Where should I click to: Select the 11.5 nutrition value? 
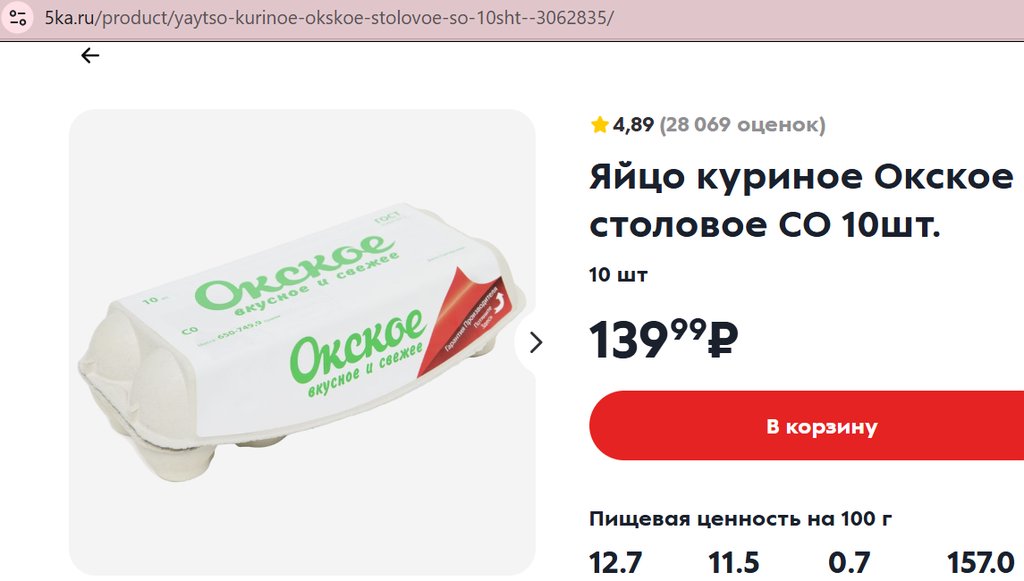733,563
